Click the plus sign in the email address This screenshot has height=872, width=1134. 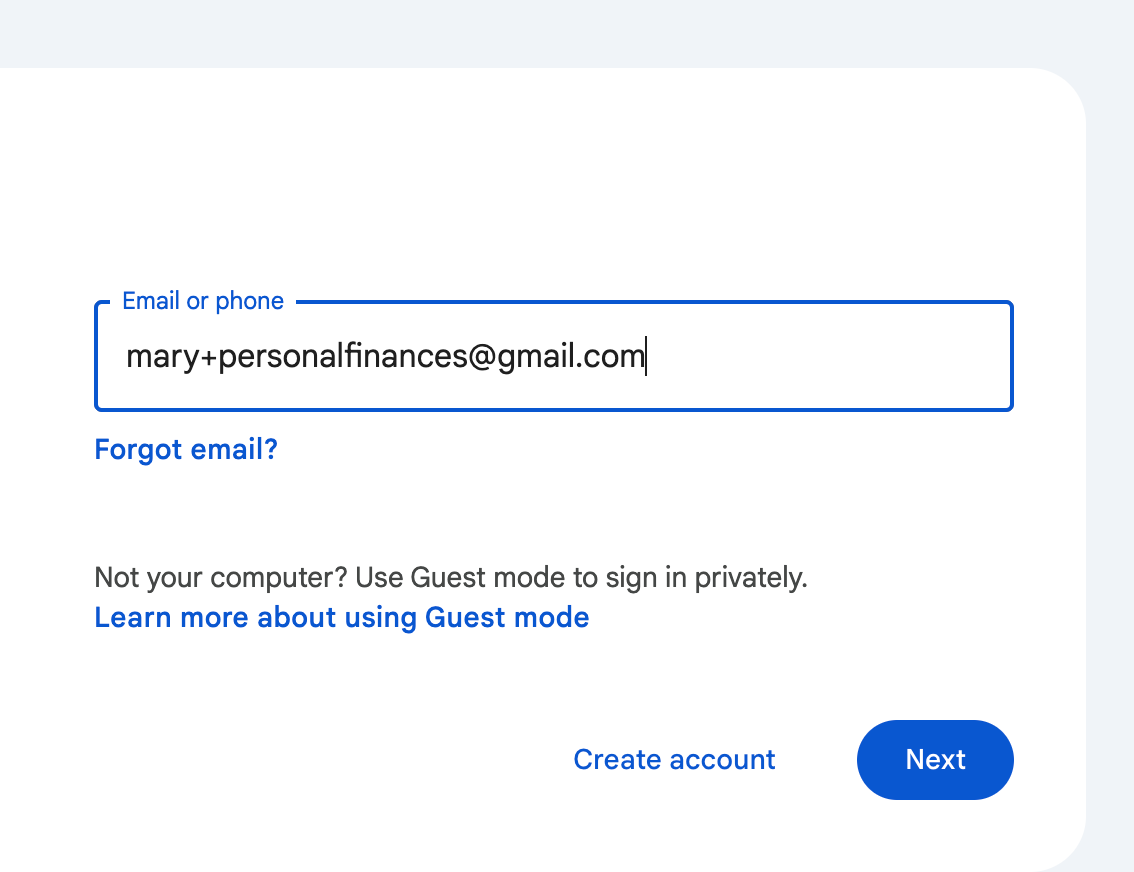pyautogui.click(x=208, y=357)
